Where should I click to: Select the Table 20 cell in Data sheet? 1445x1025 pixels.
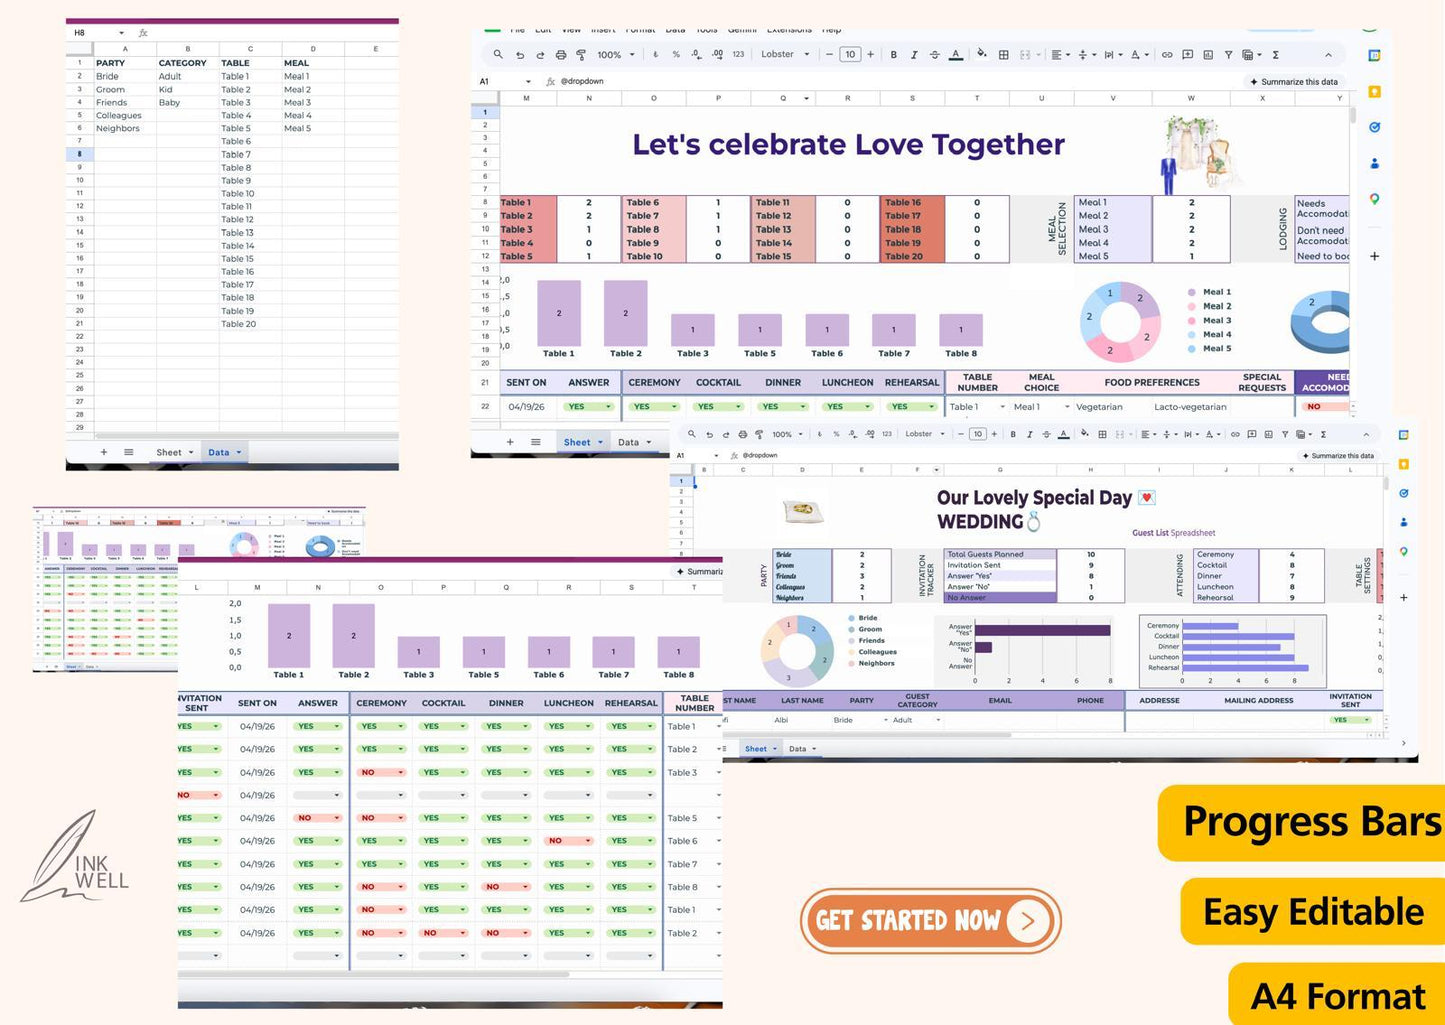[250, 324]
